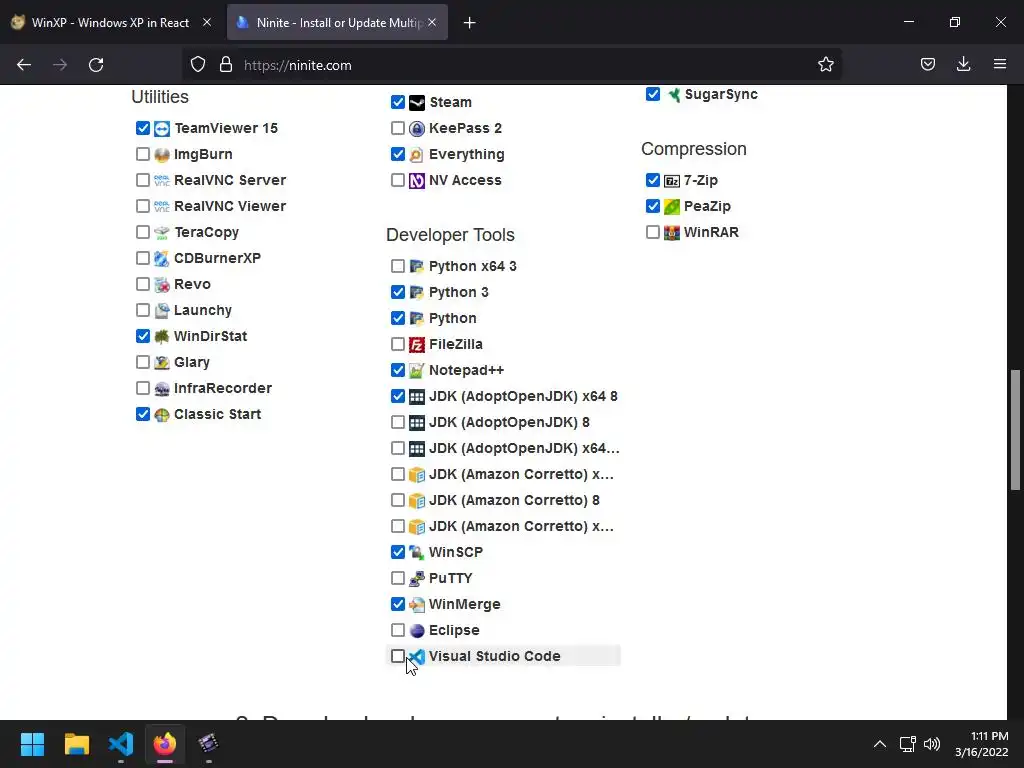Show site information shield icon
The width and height of the screenshot is (1024, 768).
point(198,64)
